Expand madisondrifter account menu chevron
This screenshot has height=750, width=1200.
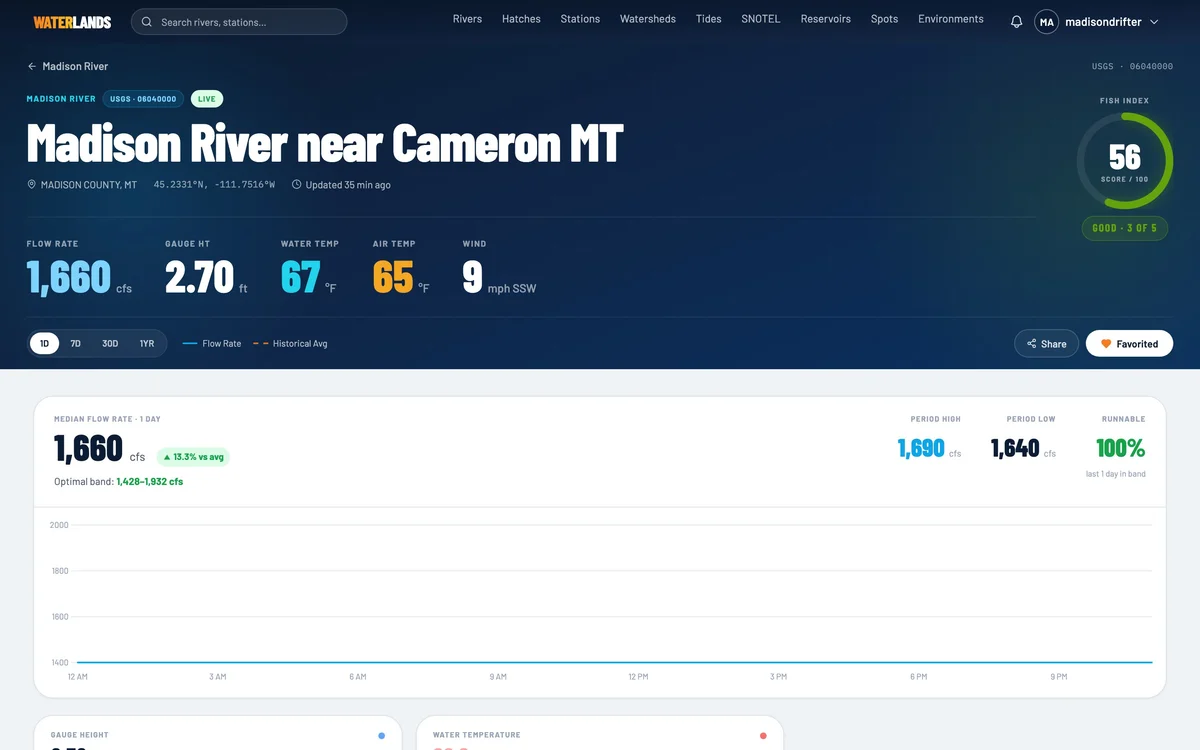tap(1154, 22)
